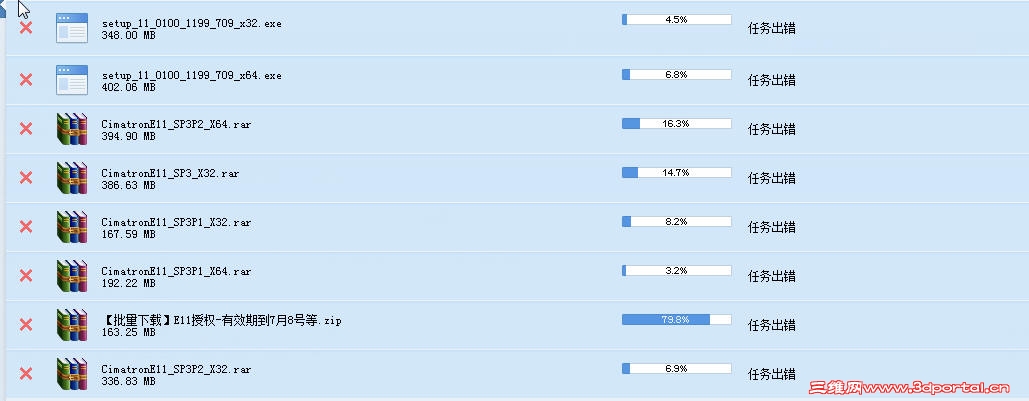Click the 79.8% progress bar of the zip download

[676, 320]
